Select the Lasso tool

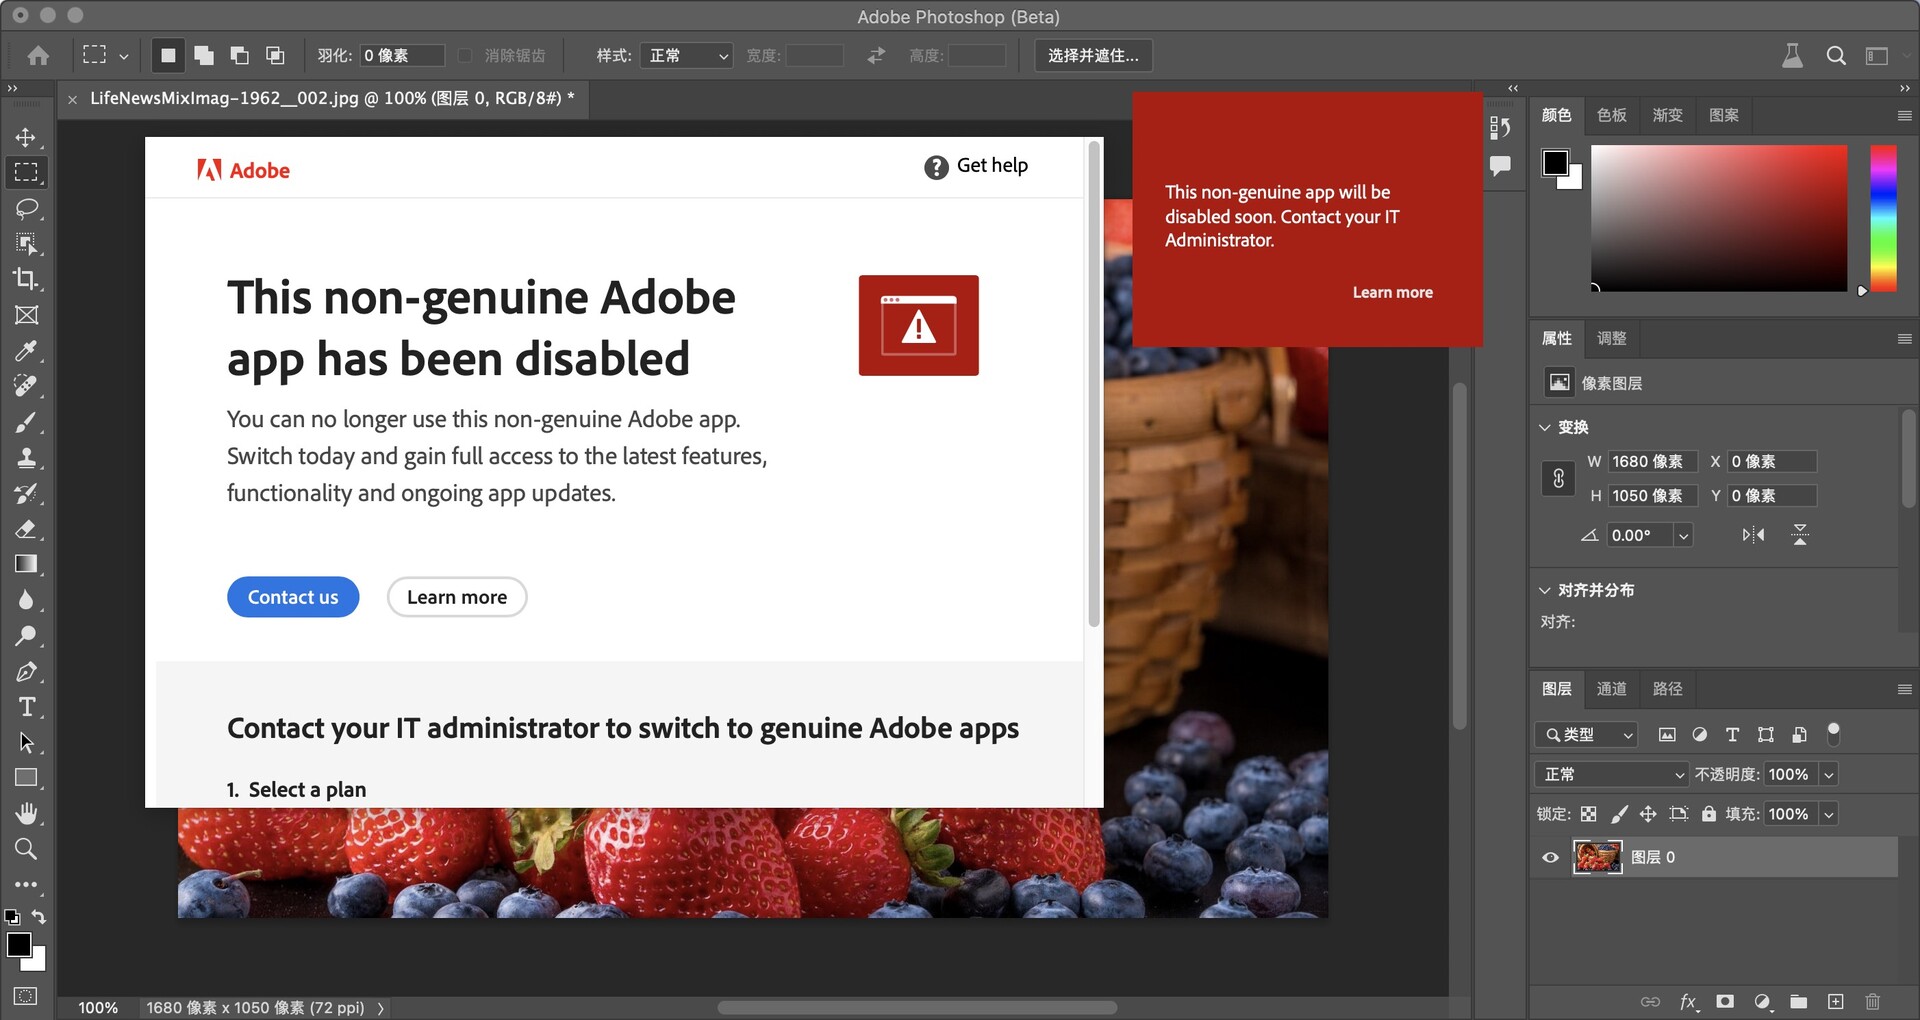tap(26, 208)
